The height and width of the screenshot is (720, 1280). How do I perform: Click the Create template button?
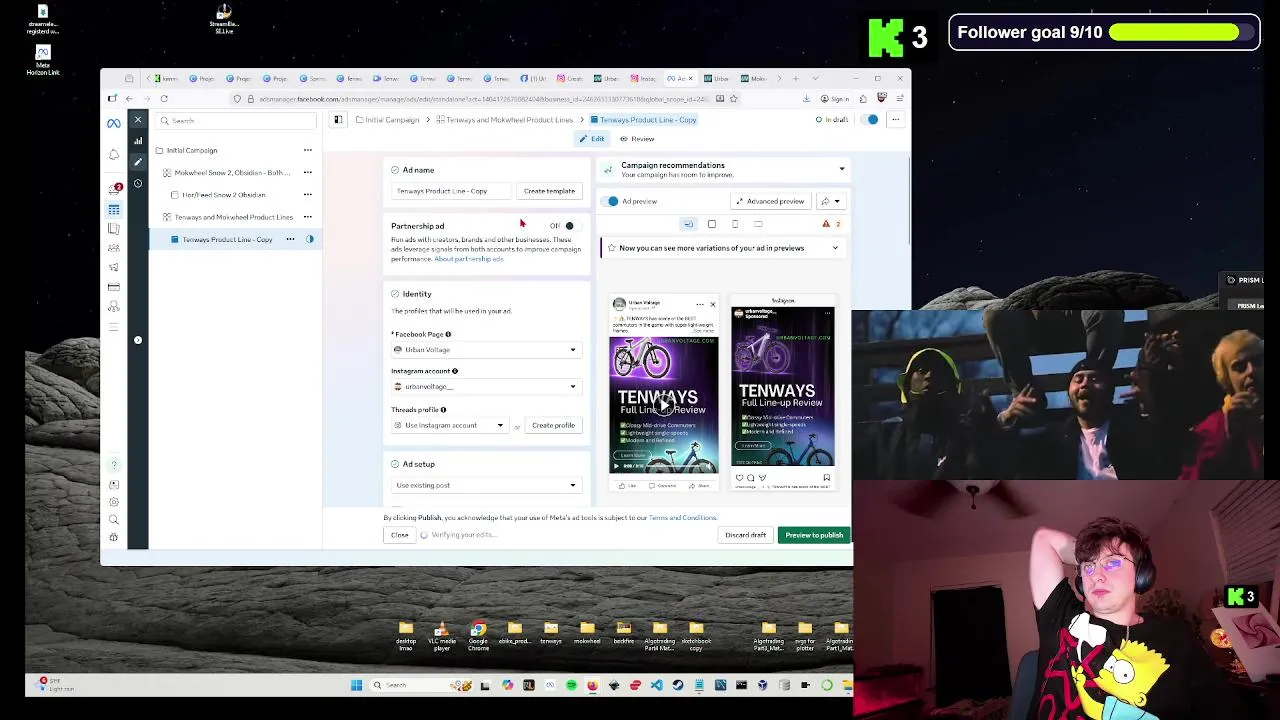click(549, 191)
